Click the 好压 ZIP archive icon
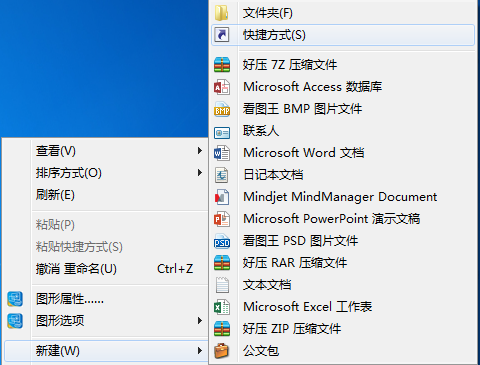This screenshot has height=365, width=480. point(222,329)
